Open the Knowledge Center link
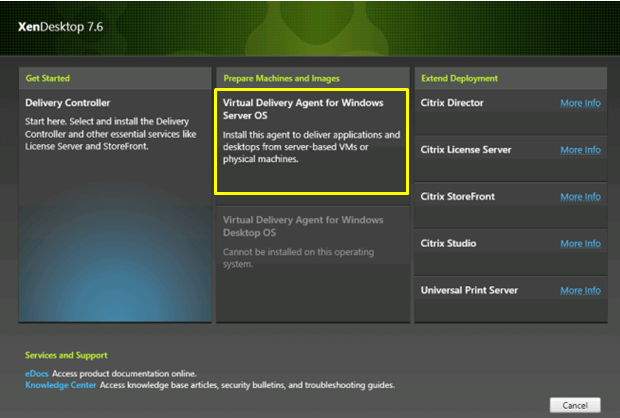Screen dimensions: 620x418 point(60,385)
